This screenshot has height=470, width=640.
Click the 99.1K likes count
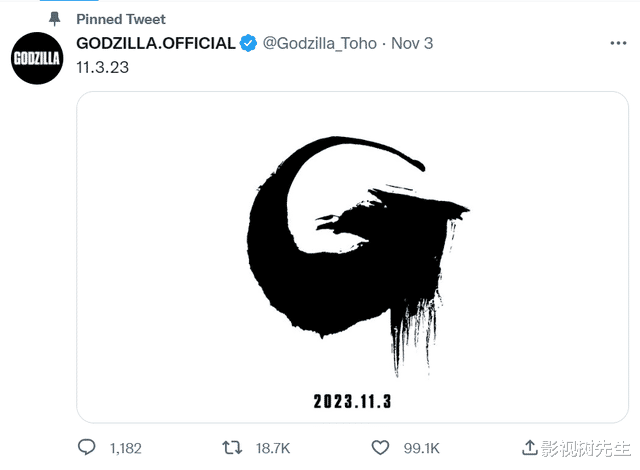(x=421, y=447)
